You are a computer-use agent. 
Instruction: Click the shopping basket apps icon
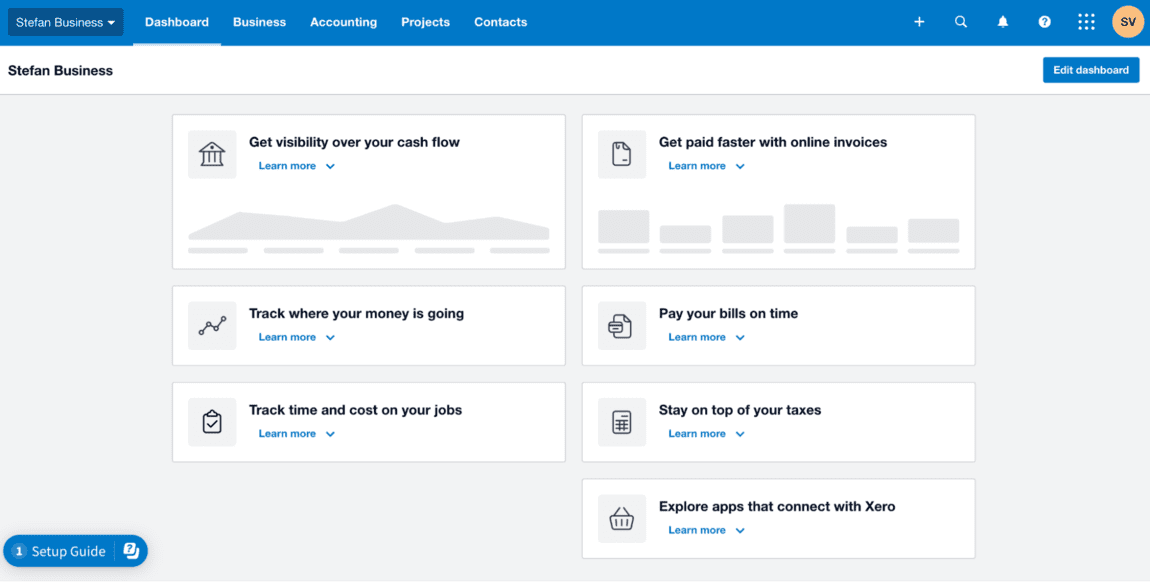[x=622, y=519]
